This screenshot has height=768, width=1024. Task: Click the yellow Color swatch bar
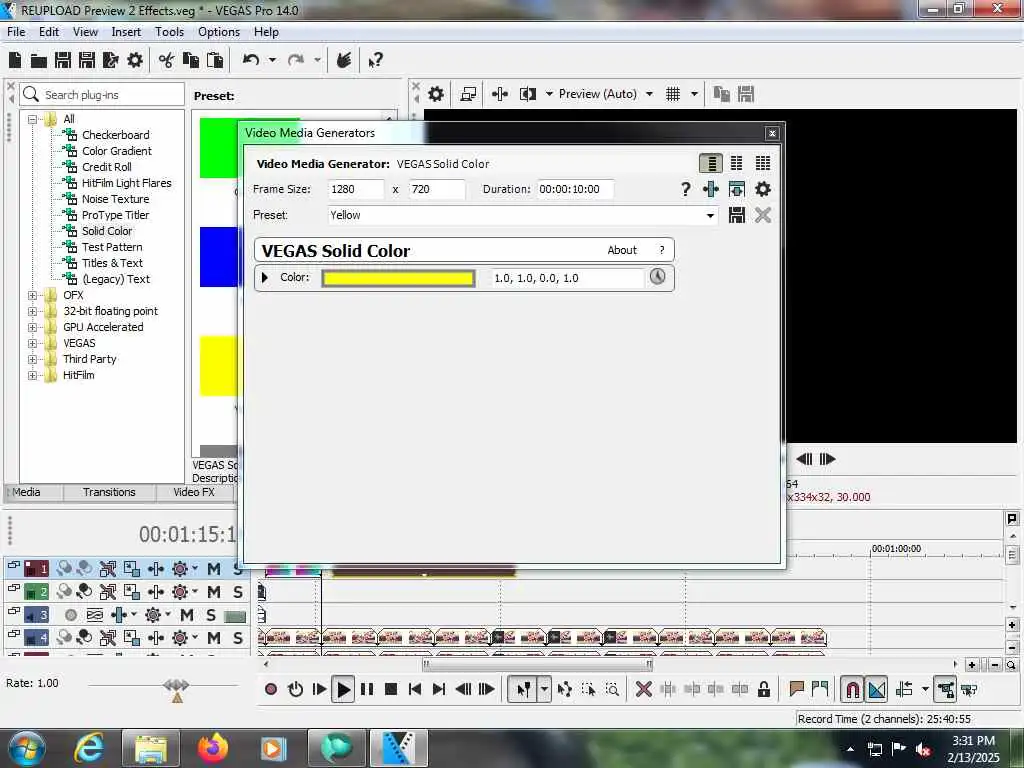pos(398,278)
